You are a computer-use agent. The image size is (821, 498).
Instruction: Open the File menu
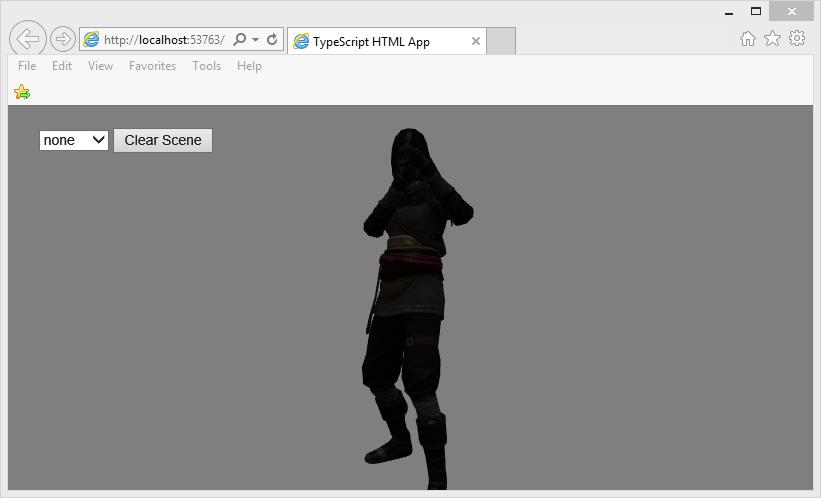[27, 66]
